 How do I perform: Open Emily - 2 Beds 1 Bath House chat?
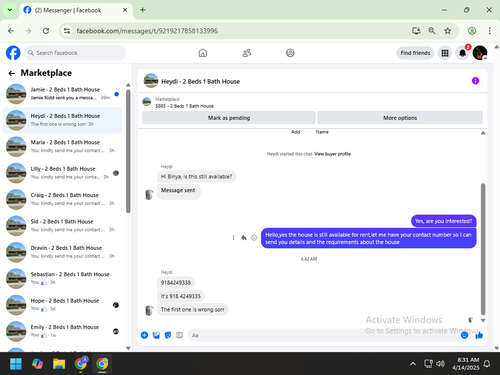pos(62,331)
